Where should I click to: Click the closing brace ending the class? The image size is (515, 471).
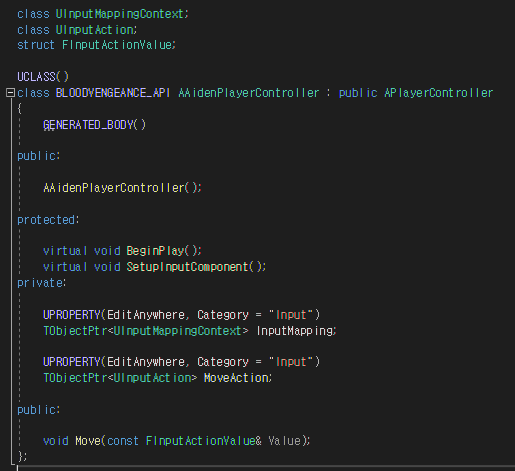tap(21, 456)
